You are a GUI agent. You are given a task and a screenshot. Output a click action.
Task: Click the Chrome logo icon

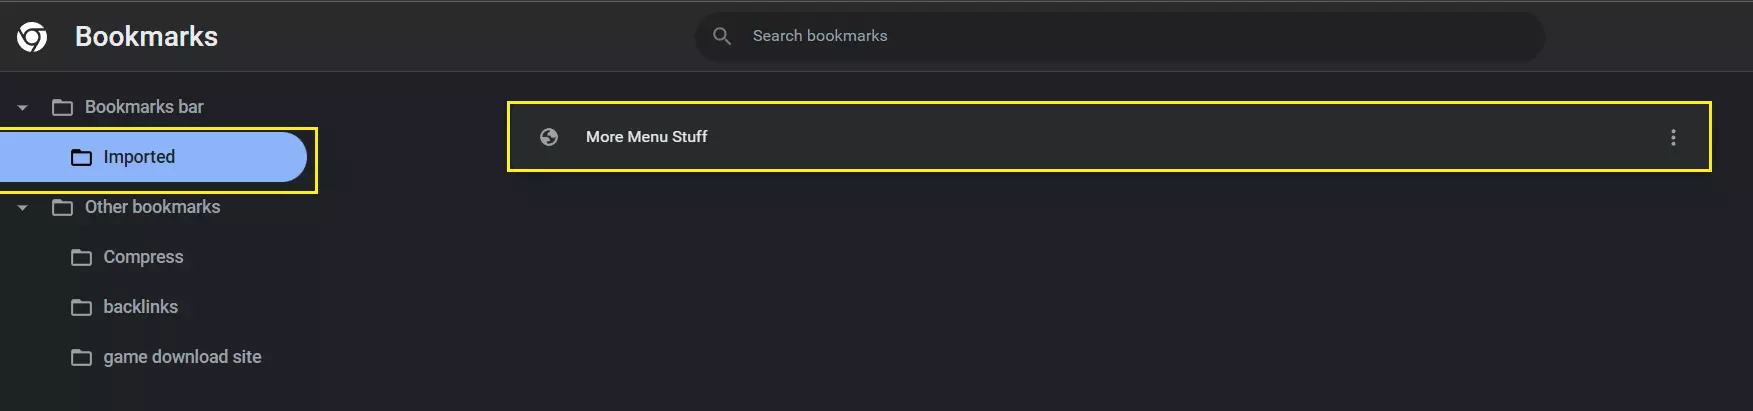(32, 37)
